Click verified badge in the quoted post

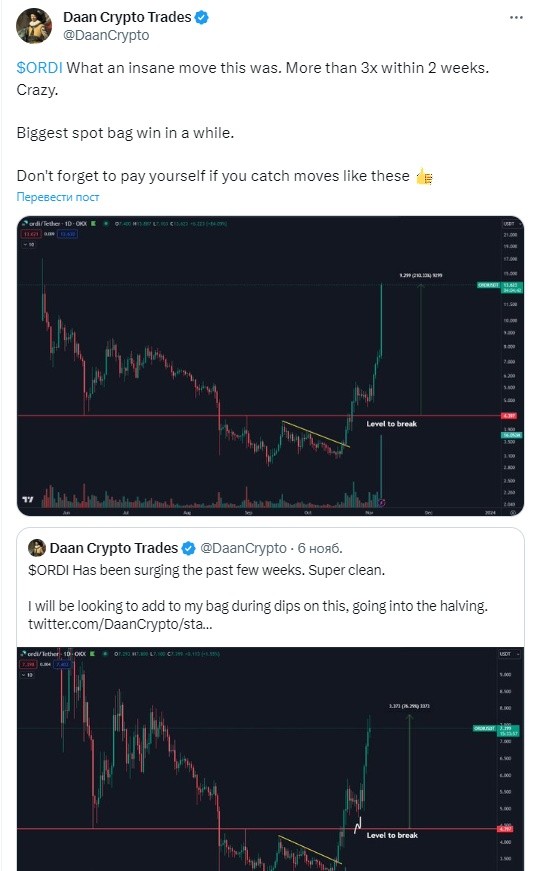pos(189,548)
